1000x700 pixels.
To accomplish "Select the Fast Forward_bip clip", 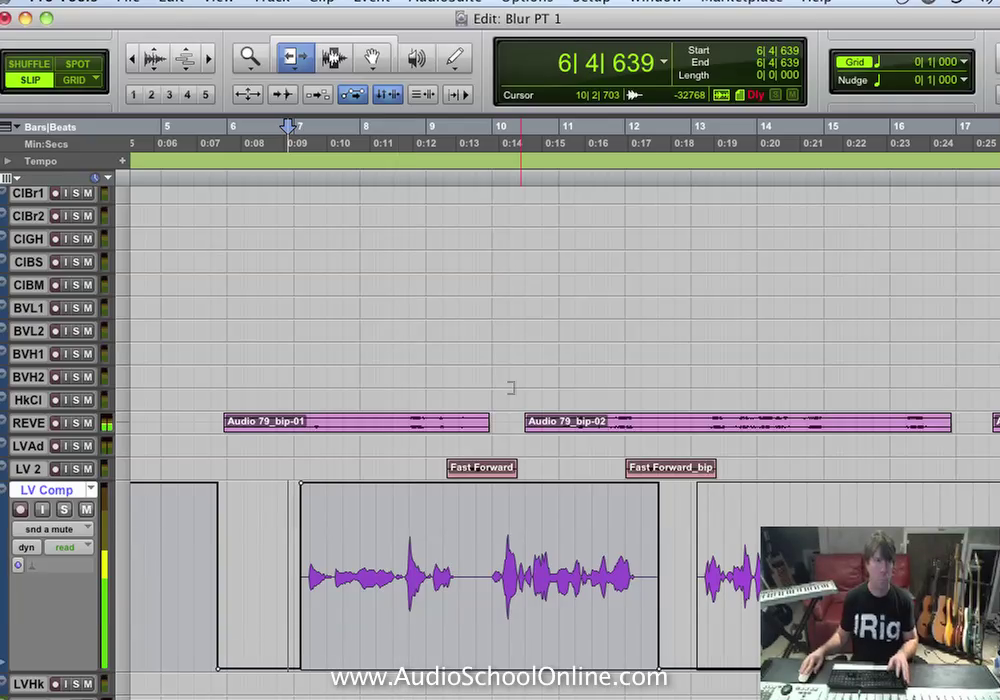I will tap(671, 467).
